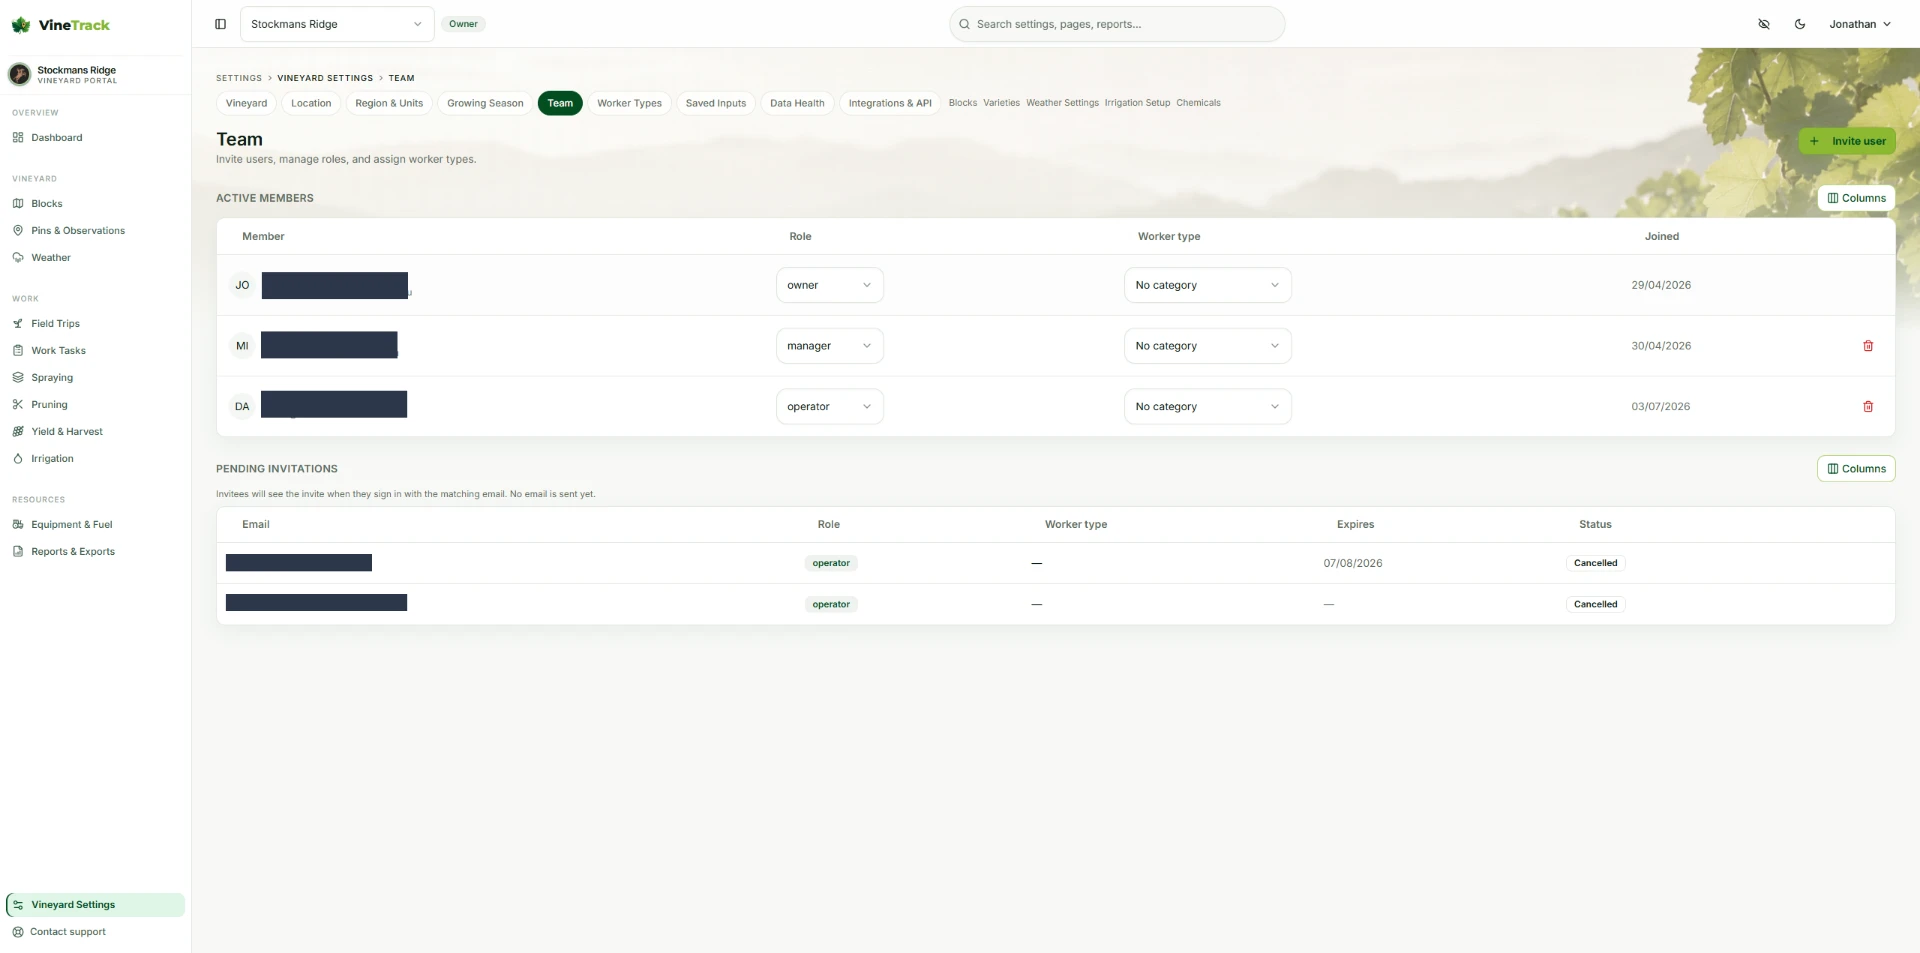Toggle dark mode moon icon
This screenshot has width=1920, height=953.
tap(1800, 24)
